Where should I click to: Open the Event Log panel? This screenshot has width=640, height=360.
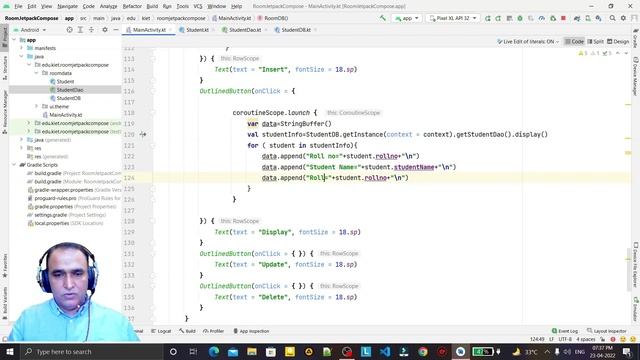[565, 331]
